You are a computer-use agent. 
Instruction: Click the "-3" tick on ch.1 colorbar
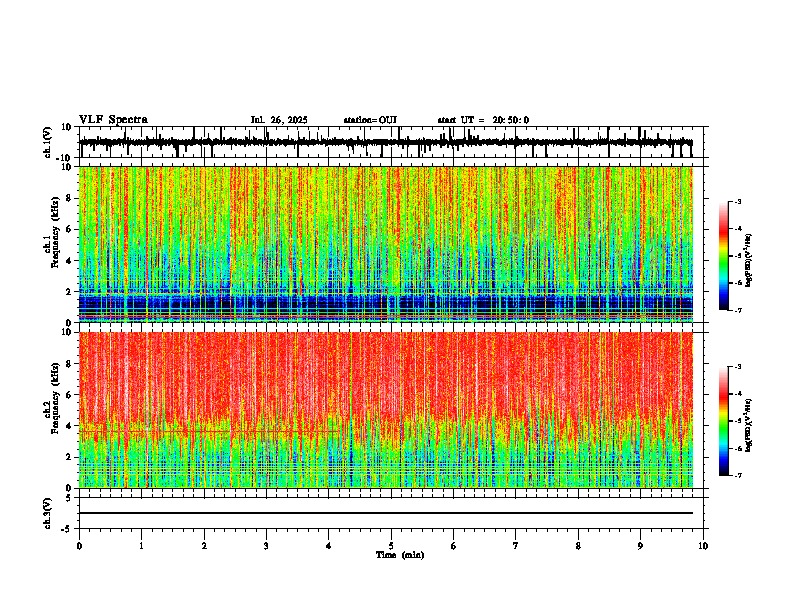[x=737, y=201]
